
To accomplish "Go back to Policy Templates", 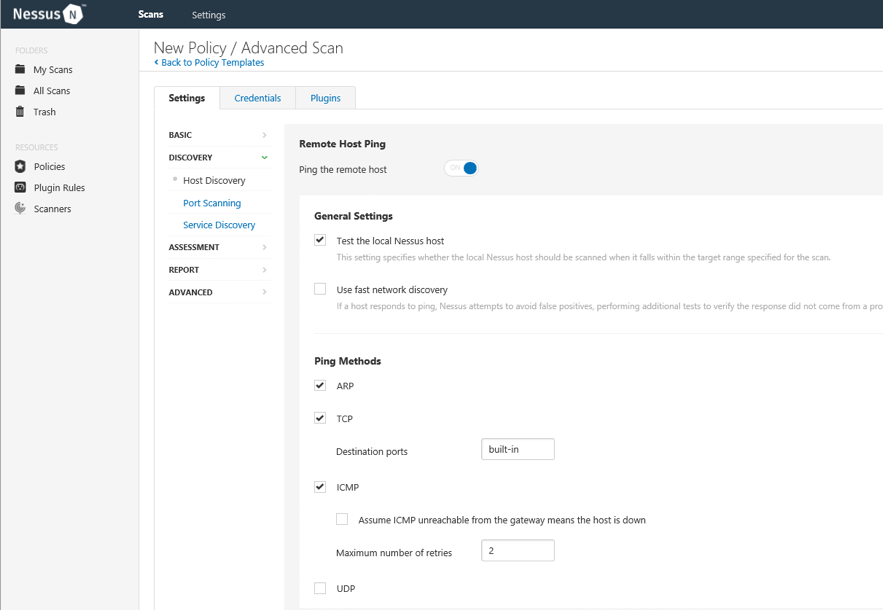I will click(x=211, y=62).
